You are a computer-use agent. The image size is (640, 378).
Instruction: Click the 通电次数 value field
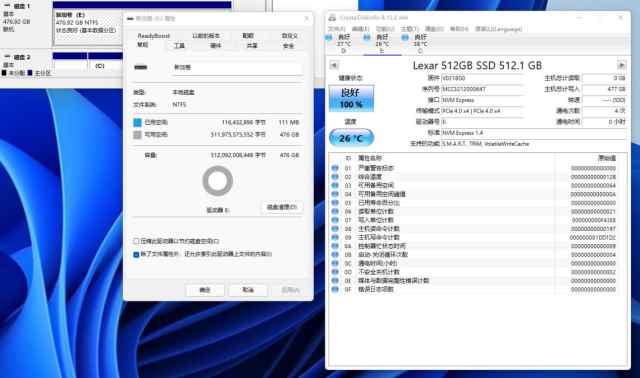point(604,111)
